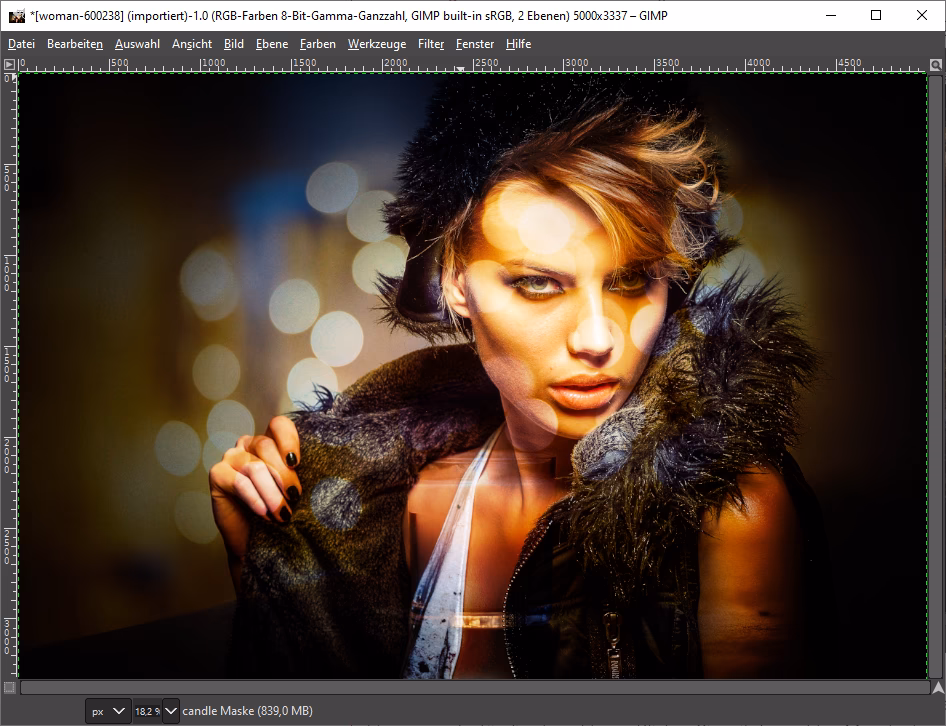The height and width of the screenshot is (726, 946).
Task: Open the image menu via the ruler-corner triangle
Action: tap(8, 64)
